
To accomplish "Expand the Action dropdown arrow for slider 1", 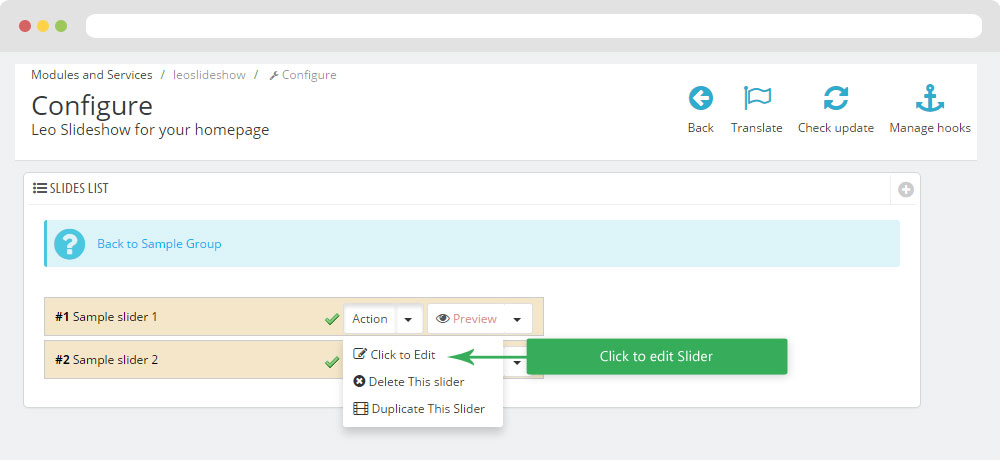I will click(409, 319).
